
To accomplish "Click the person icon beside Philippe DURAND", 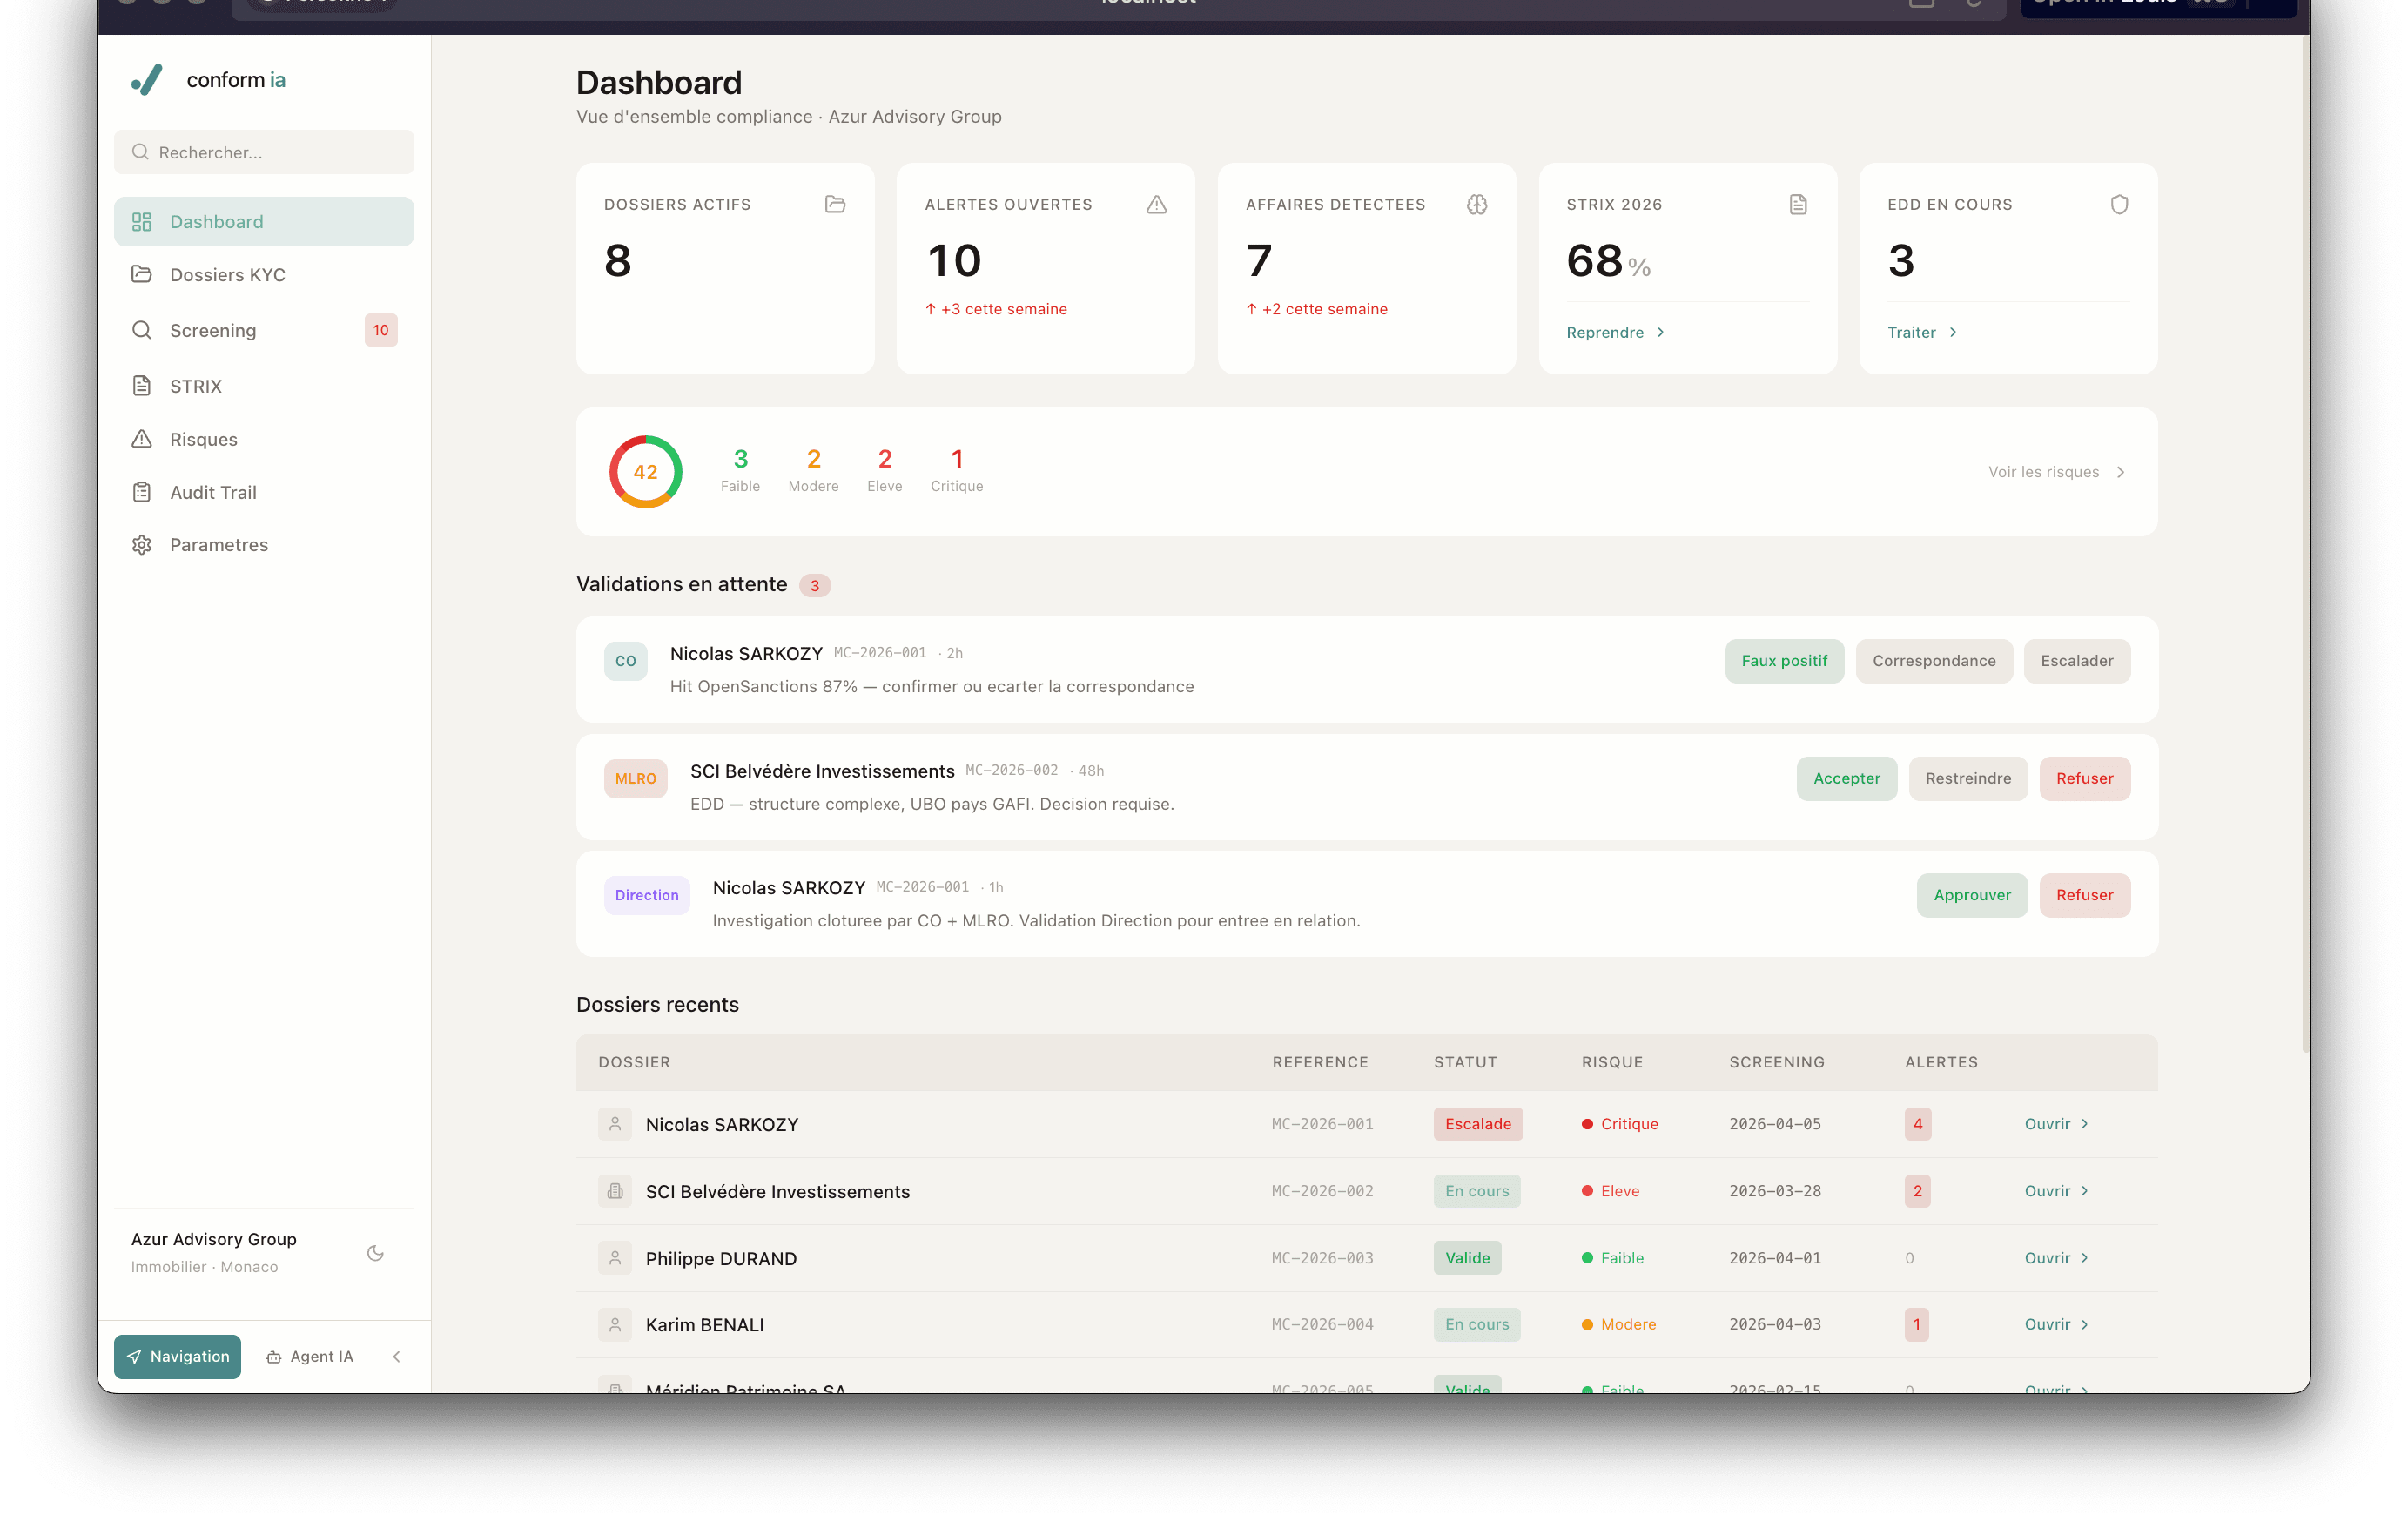I will (615, 1258).
